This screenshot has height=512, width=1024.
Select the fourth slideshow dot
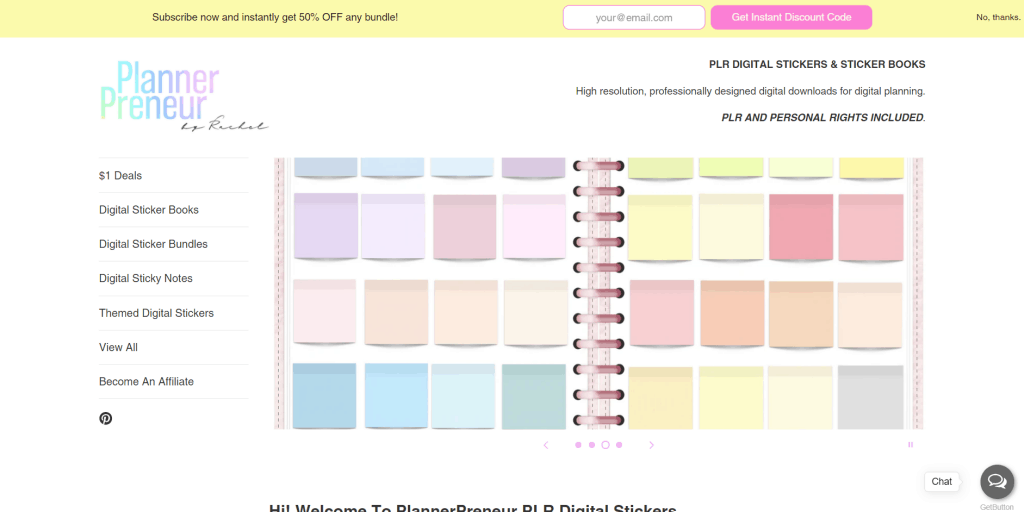tap(619, 445)
